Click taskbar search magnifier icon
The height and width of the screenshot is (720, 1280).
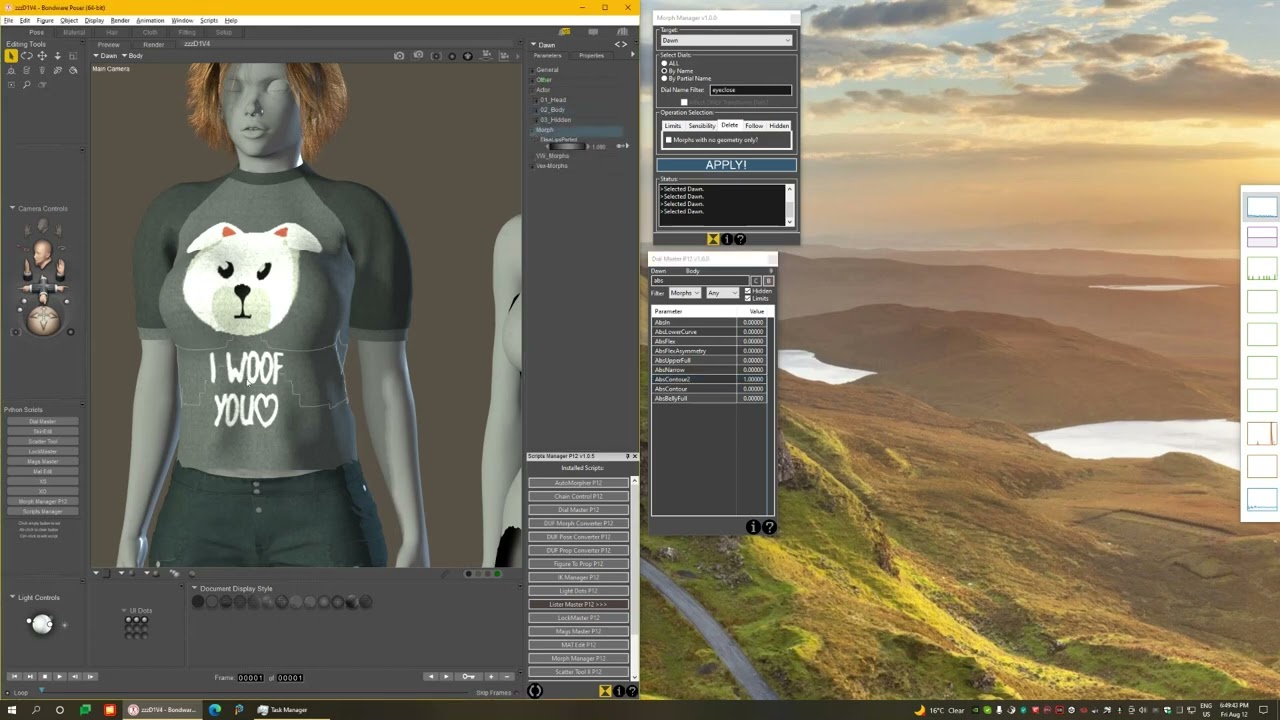pos(36,710)
